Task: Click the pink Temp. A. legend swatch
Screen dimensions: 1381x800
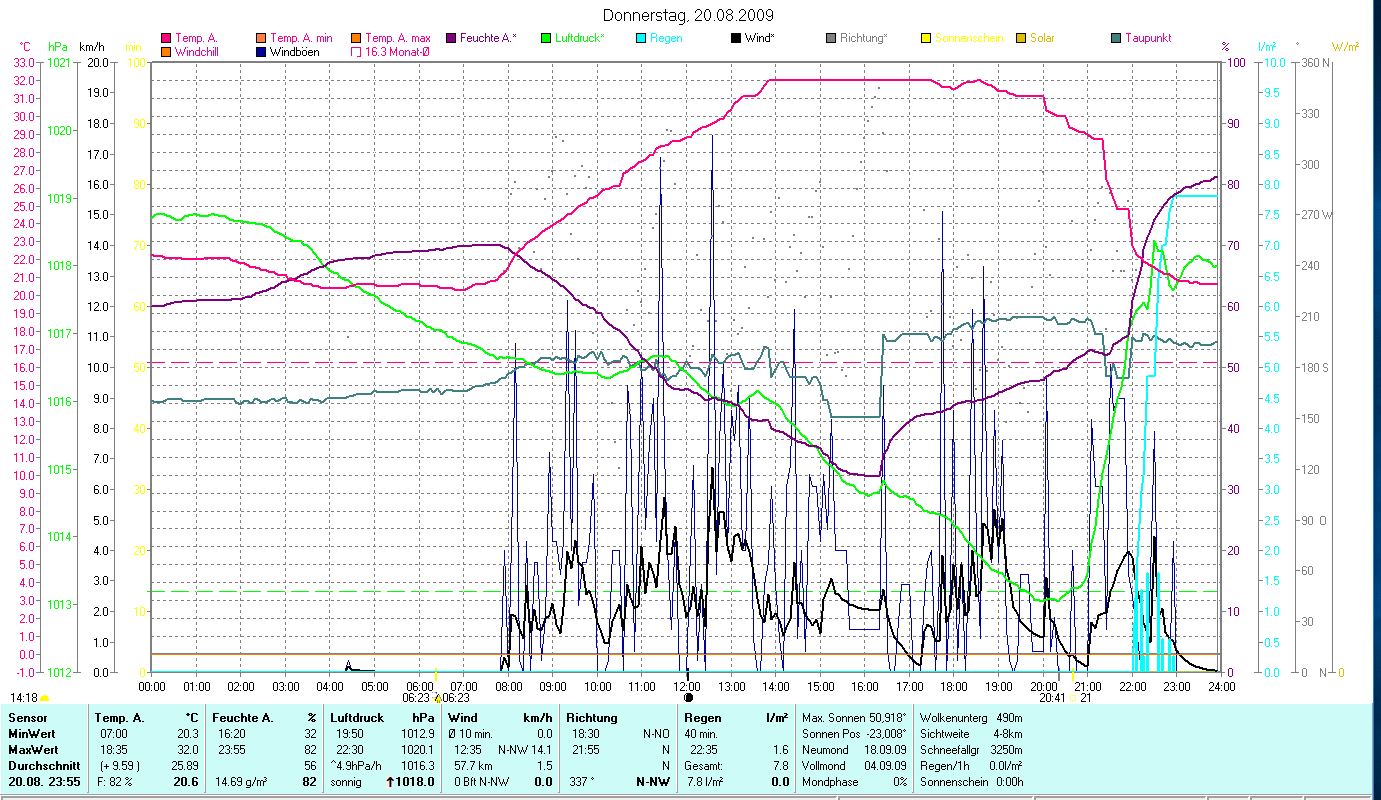Action: [166, 38]
